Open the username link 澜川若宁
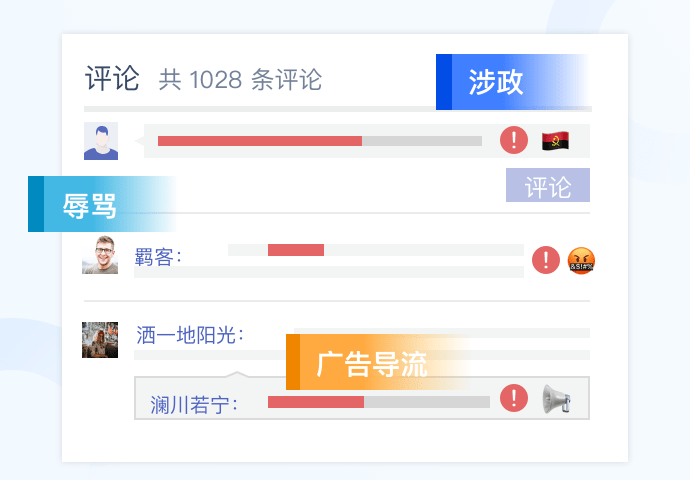 [194, 404]
